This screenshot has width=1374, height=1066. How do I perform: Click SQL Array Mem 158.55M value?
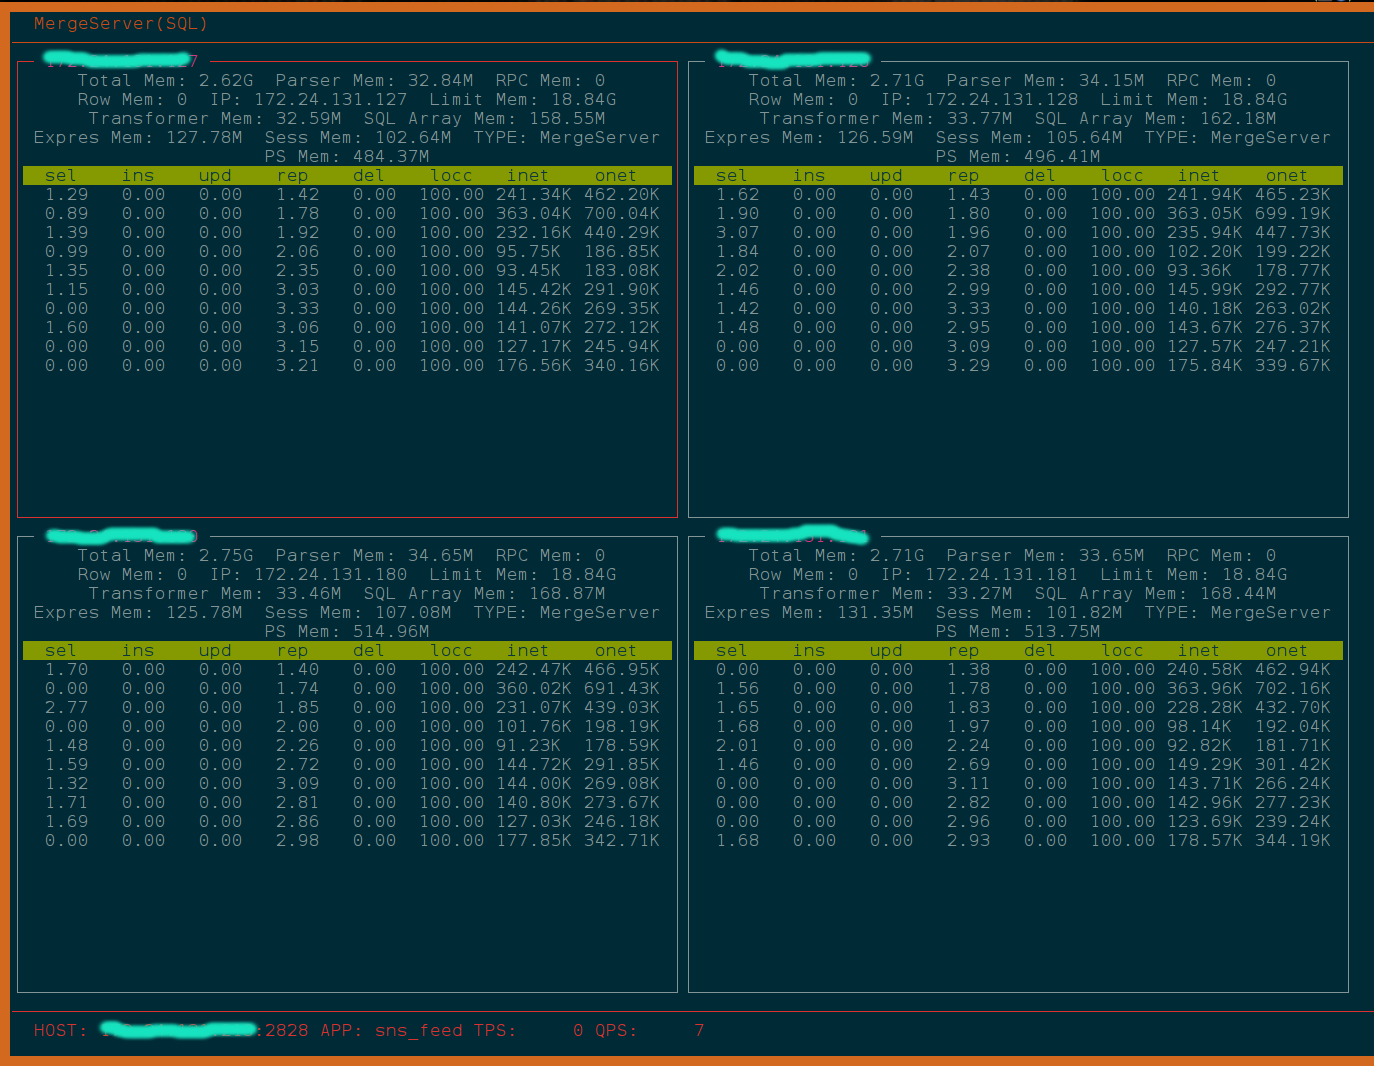pos(567,118)
